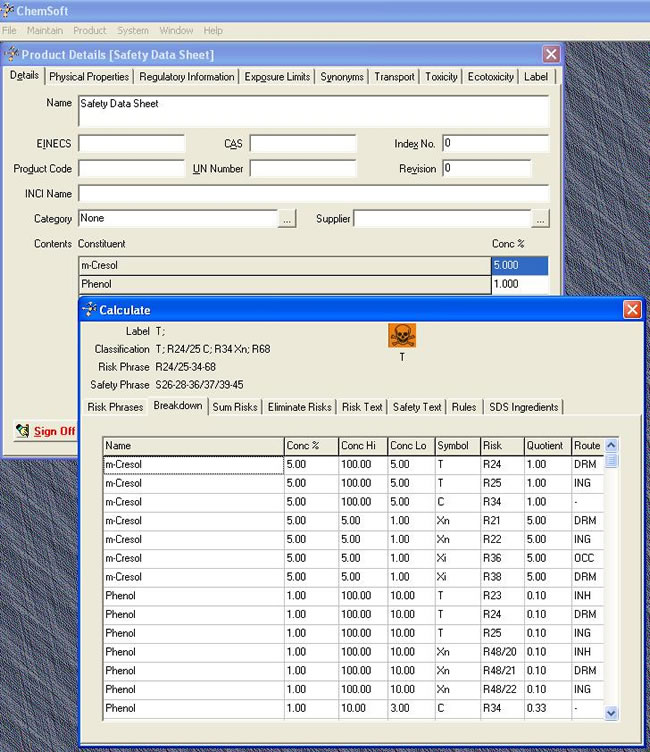Image resolution: width=650 pixels, height=752 pixels.
Task: Click the Sign Off icon
Action: tap(23, 431)
